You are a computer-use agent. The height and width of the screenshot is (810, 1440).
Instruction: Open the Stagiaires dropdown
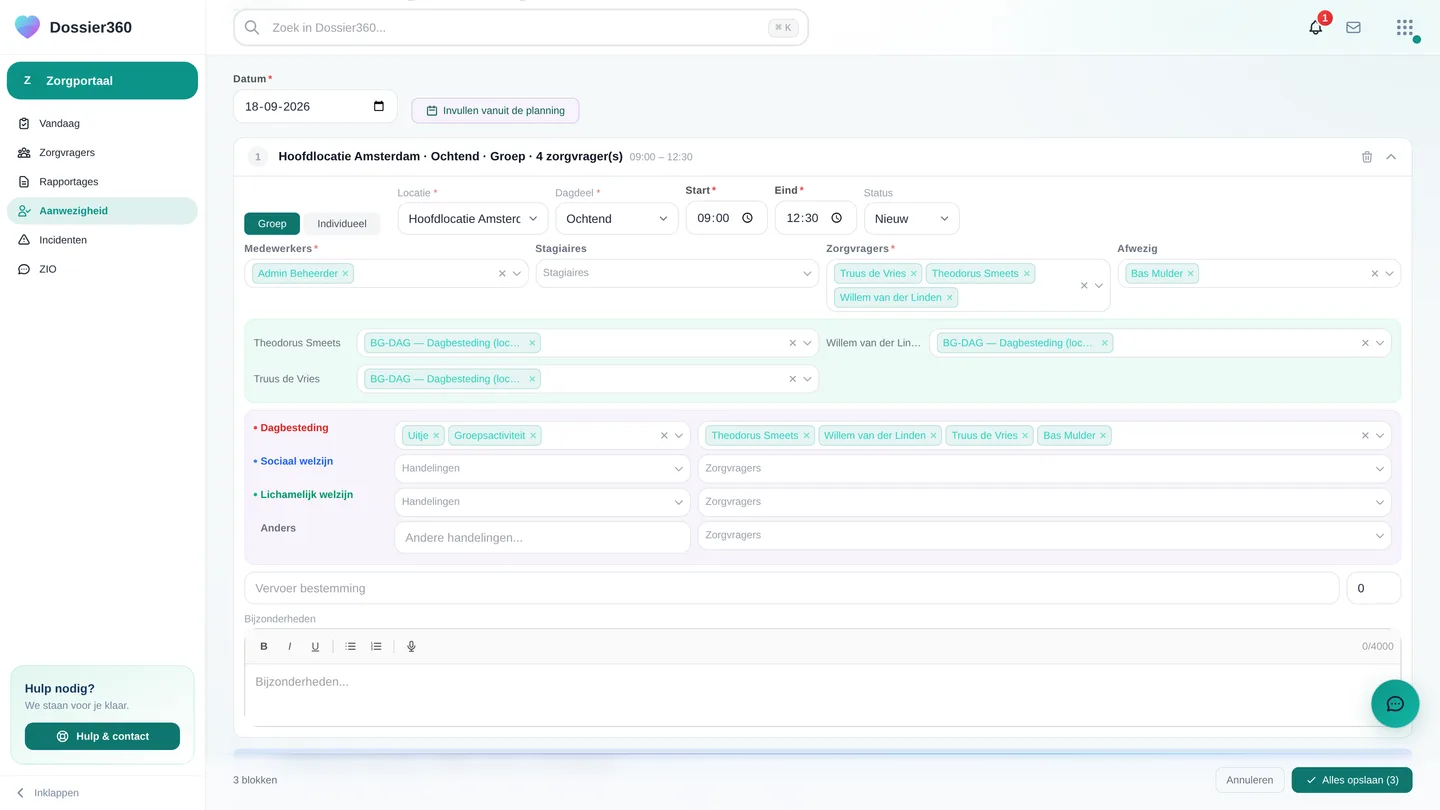677,273
